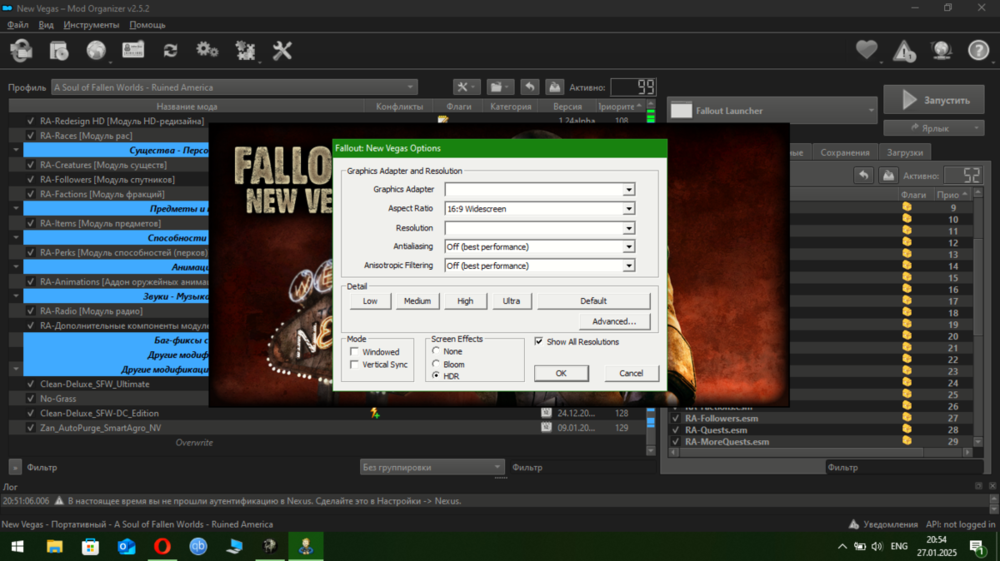Open the Help question mark icon

tap(978, 50)
